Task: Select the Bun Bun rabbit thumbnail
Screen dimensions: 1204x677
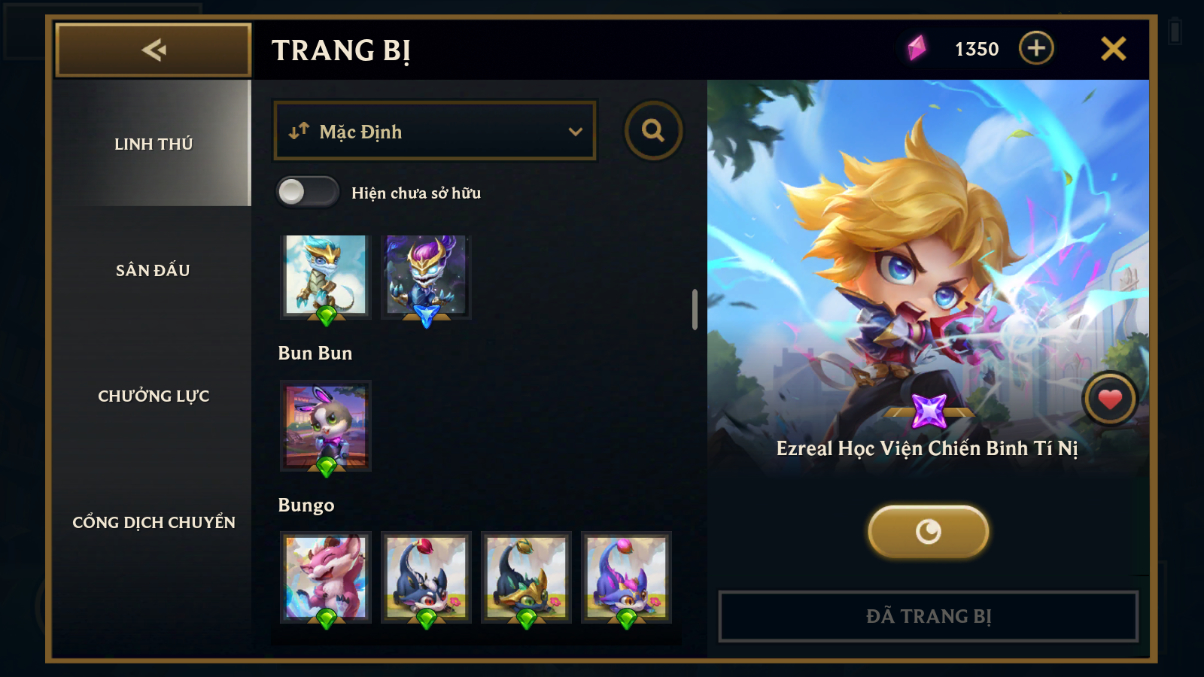Action: click(x=326, y=426)
